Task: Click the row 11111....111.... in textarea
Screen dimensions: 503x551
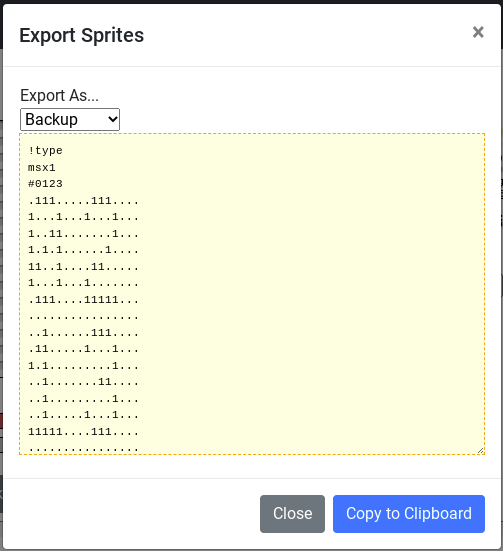Action: 83,432
